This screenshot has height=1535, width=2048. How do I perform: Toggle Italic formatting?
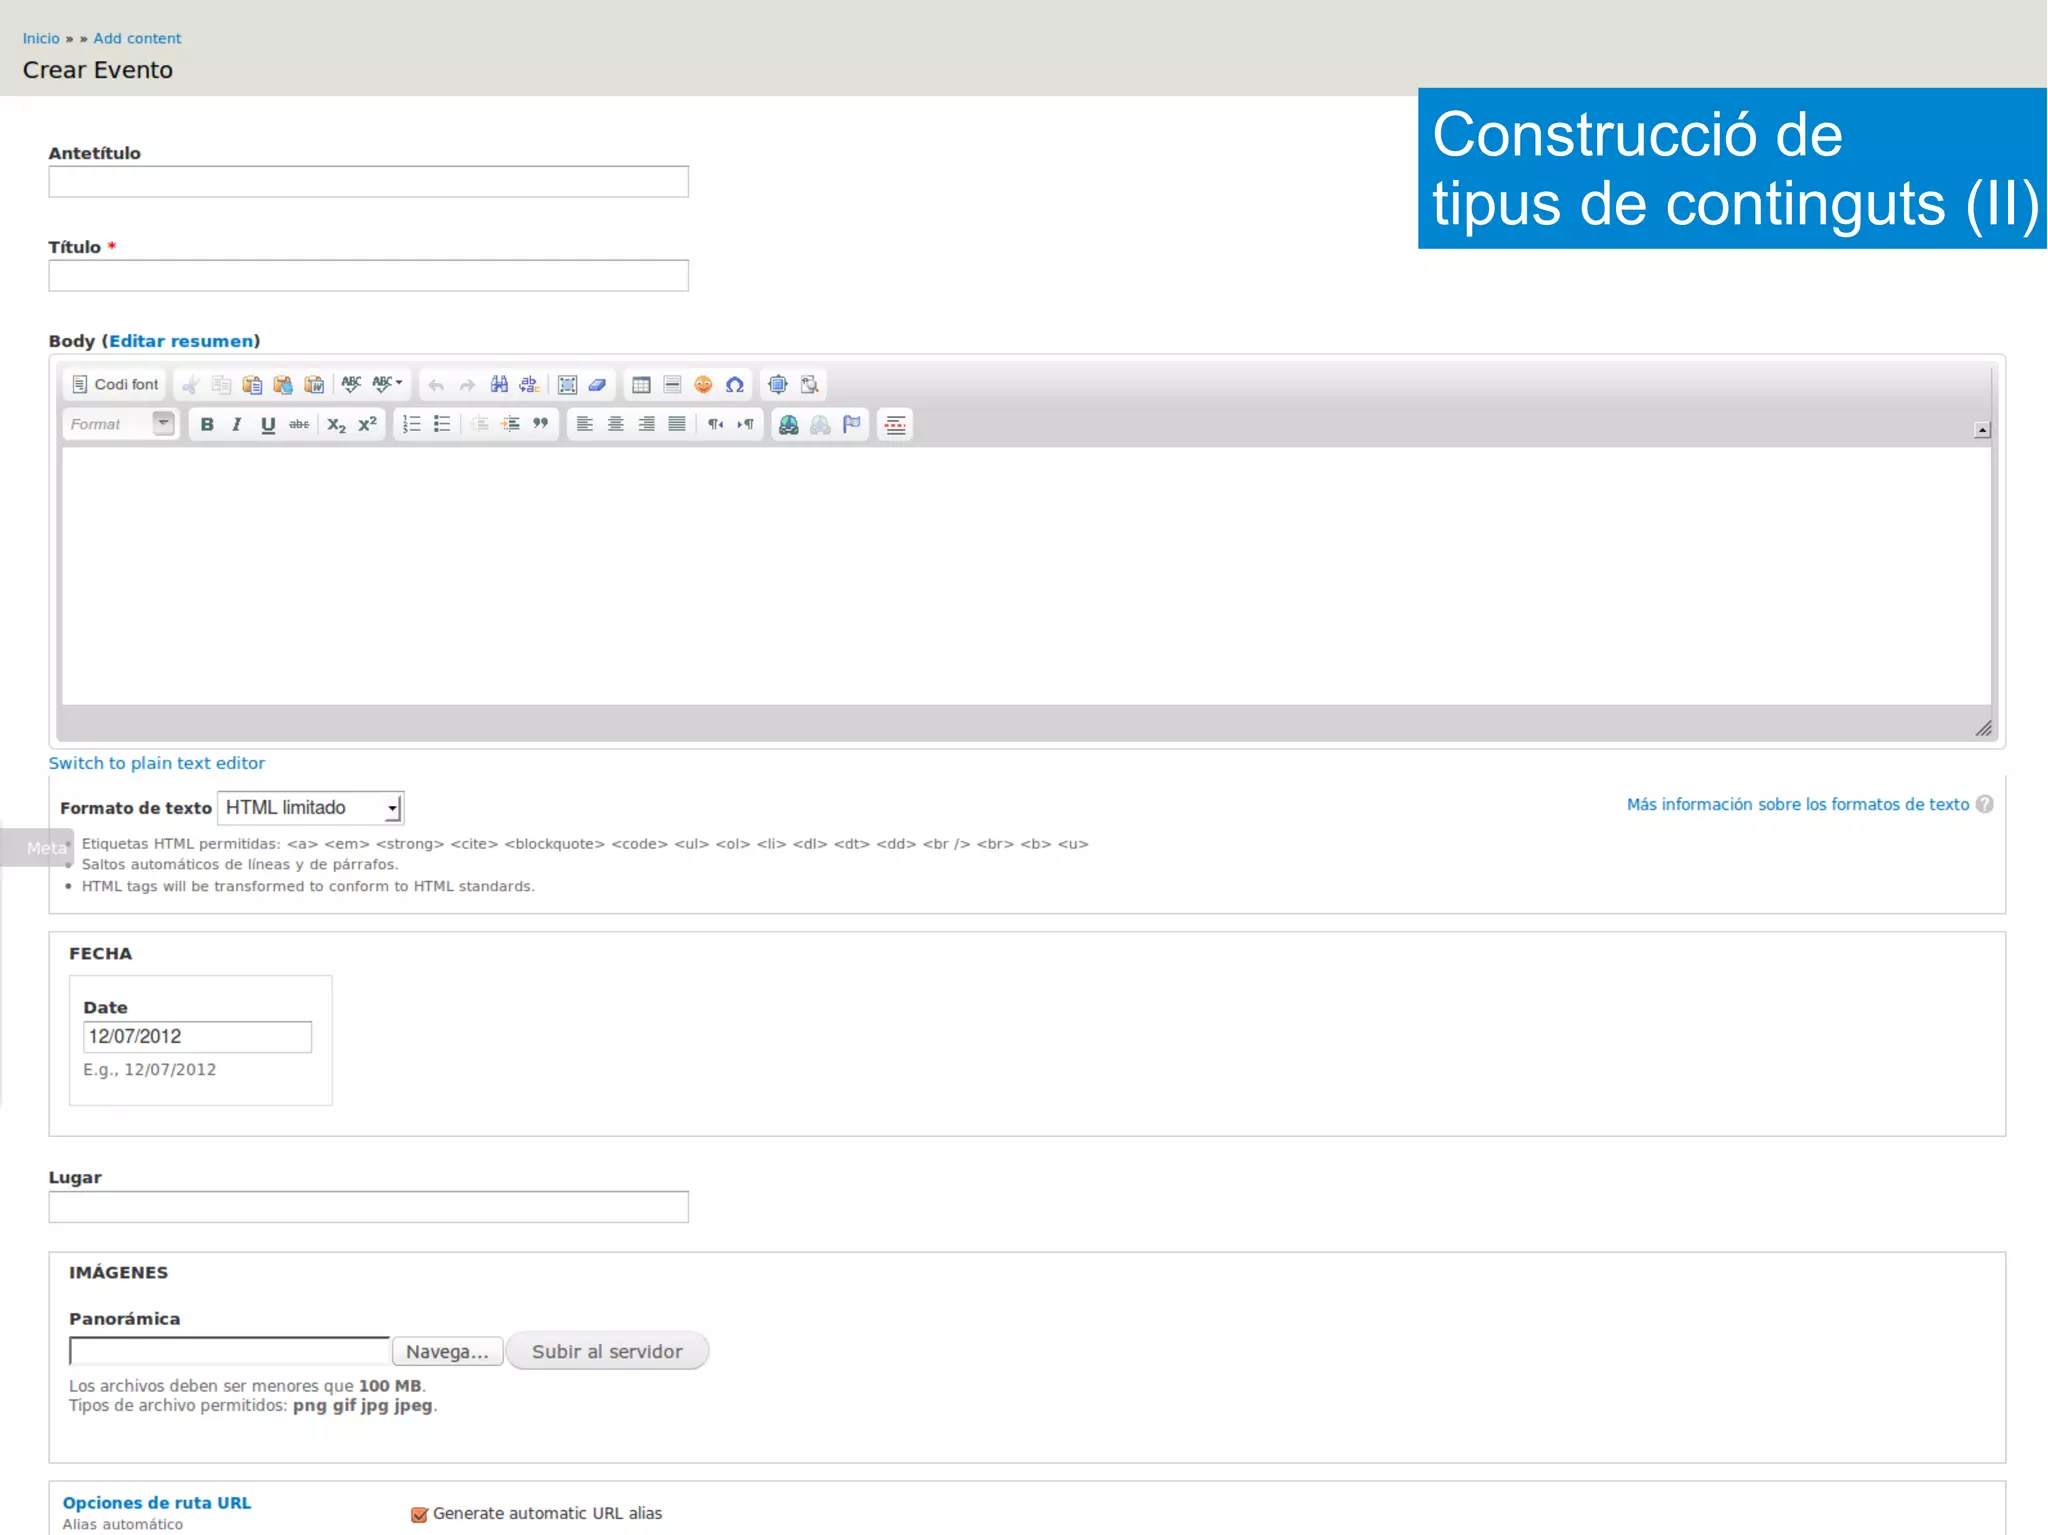coord(237,424)
